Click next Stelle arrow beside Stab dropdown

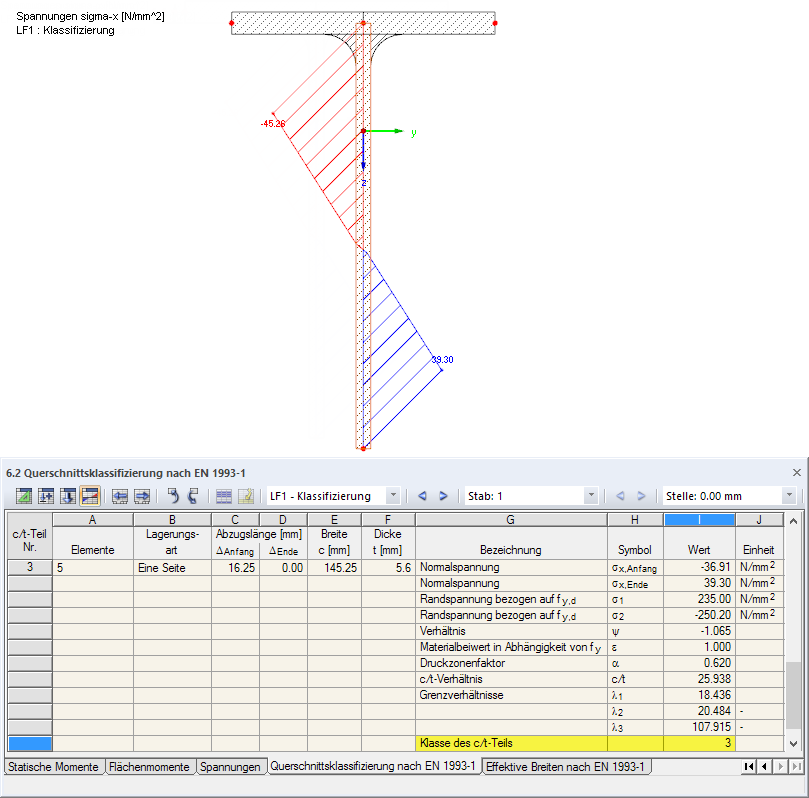tap(641, 496)
